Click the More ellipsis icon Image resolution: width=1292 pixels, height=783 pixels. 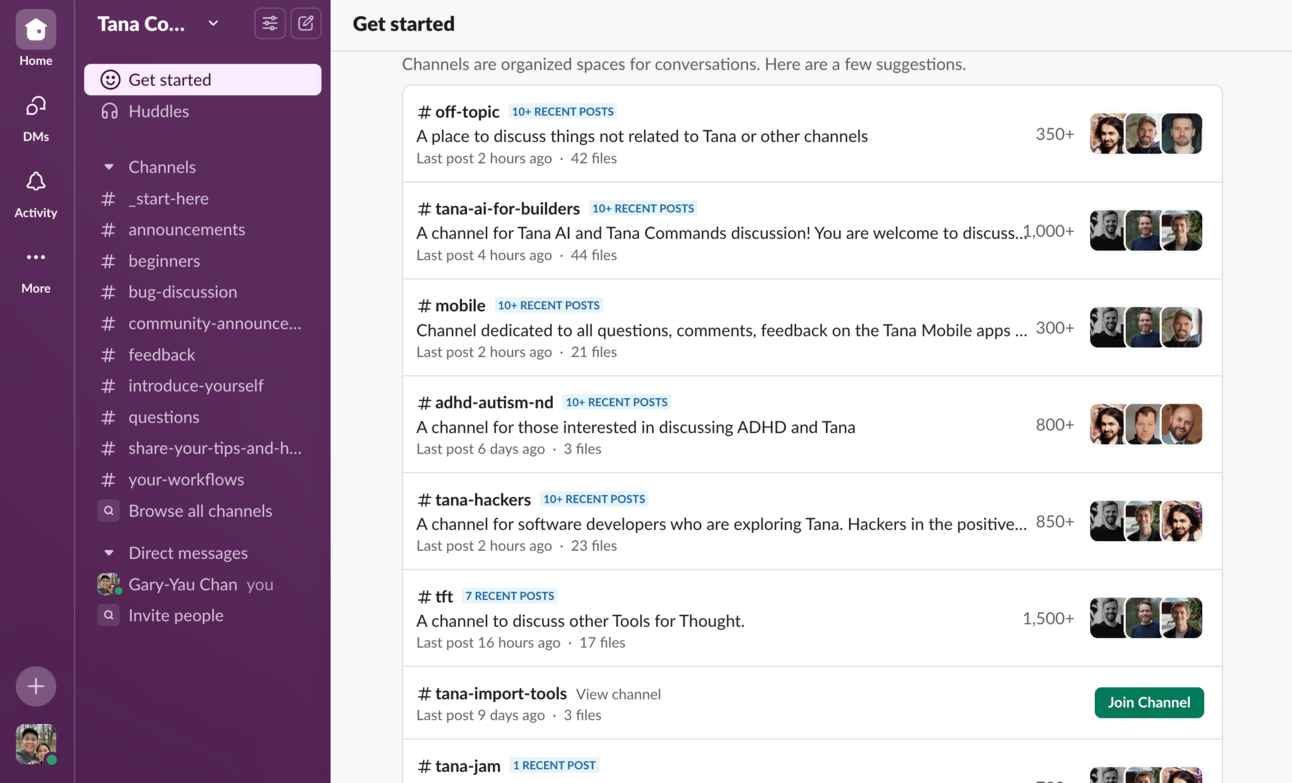tap(36, 258)
